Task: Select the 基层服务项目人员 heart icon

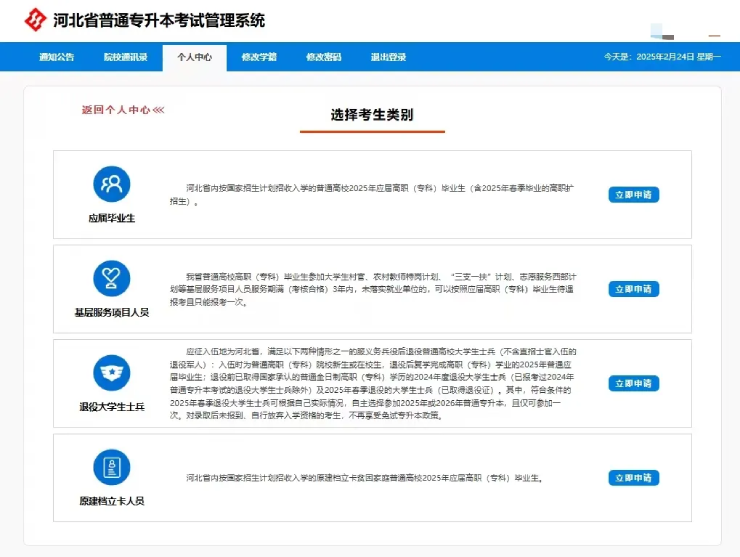Action: click(x=111, y=279)
